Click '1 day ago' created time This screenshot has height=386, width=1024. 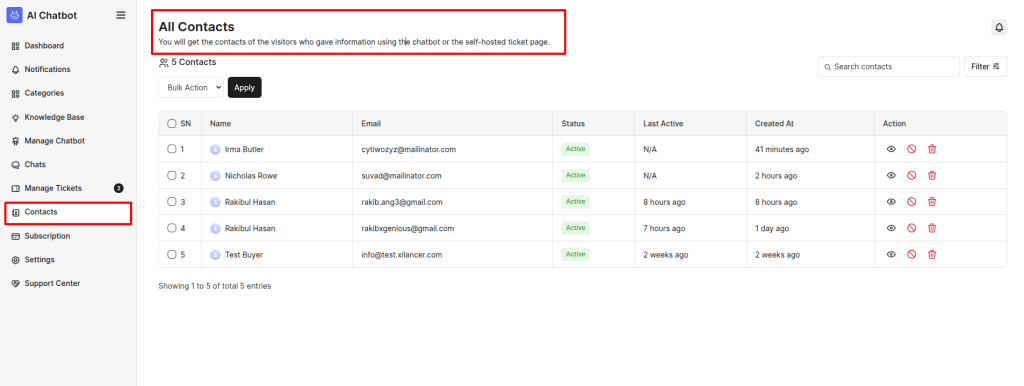pos(772,229)
